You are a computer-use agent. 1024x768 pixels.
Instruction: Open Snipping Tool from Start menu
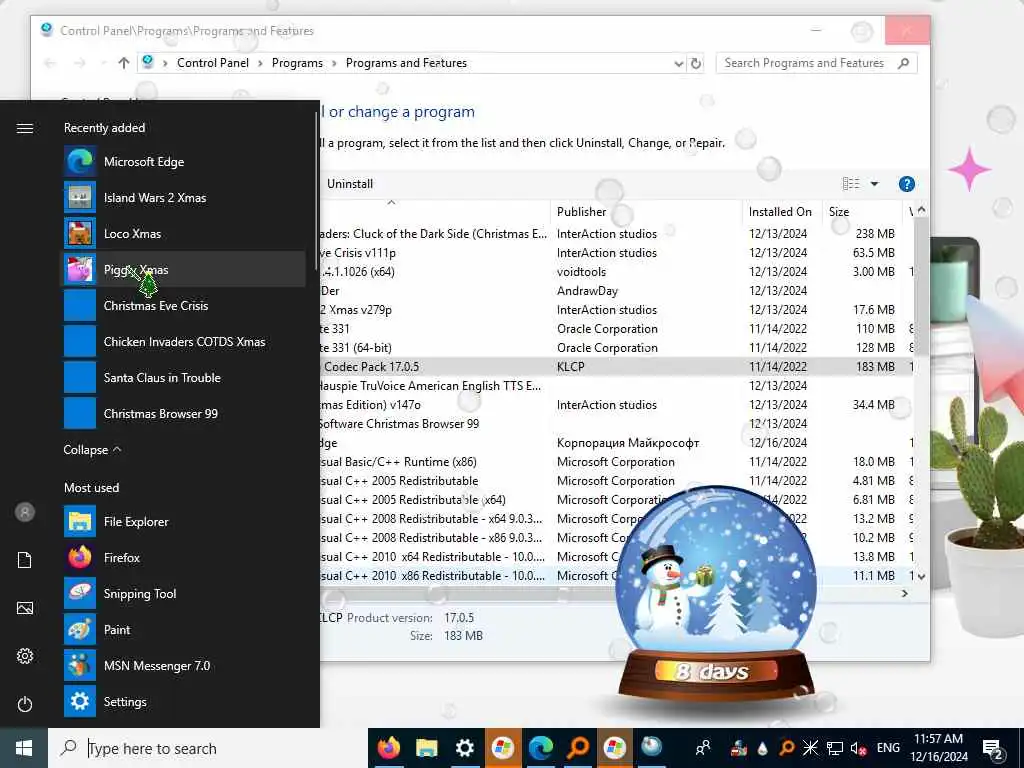(184, 593)
